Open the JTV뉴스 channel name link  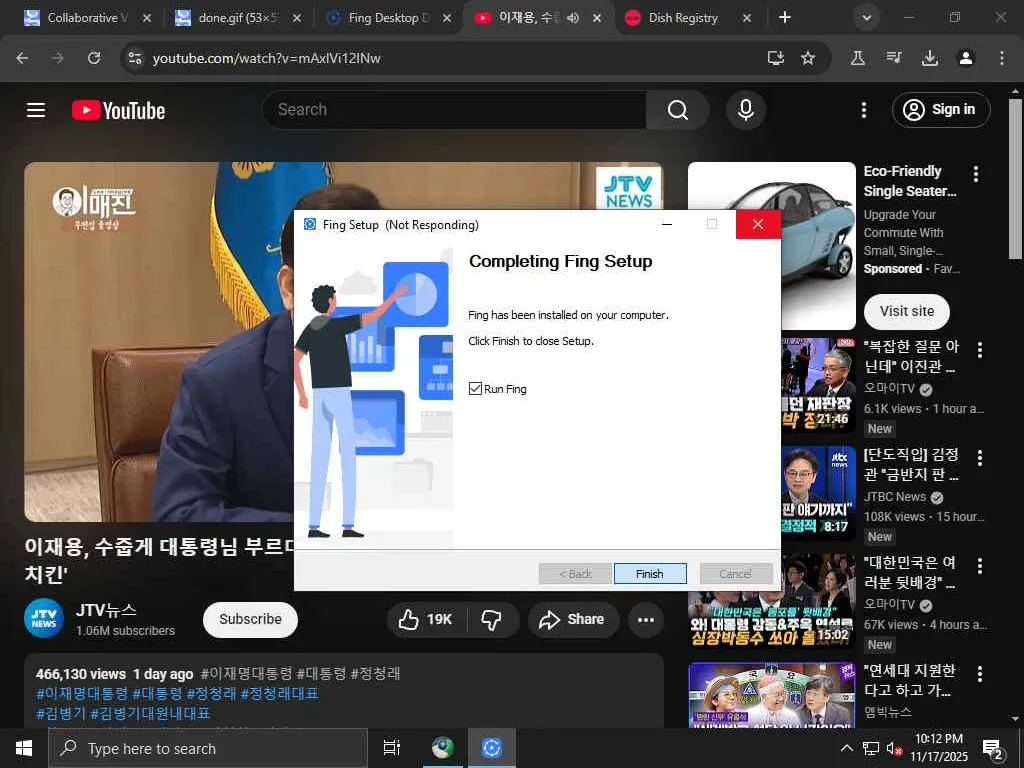click(x=106, y=610)
